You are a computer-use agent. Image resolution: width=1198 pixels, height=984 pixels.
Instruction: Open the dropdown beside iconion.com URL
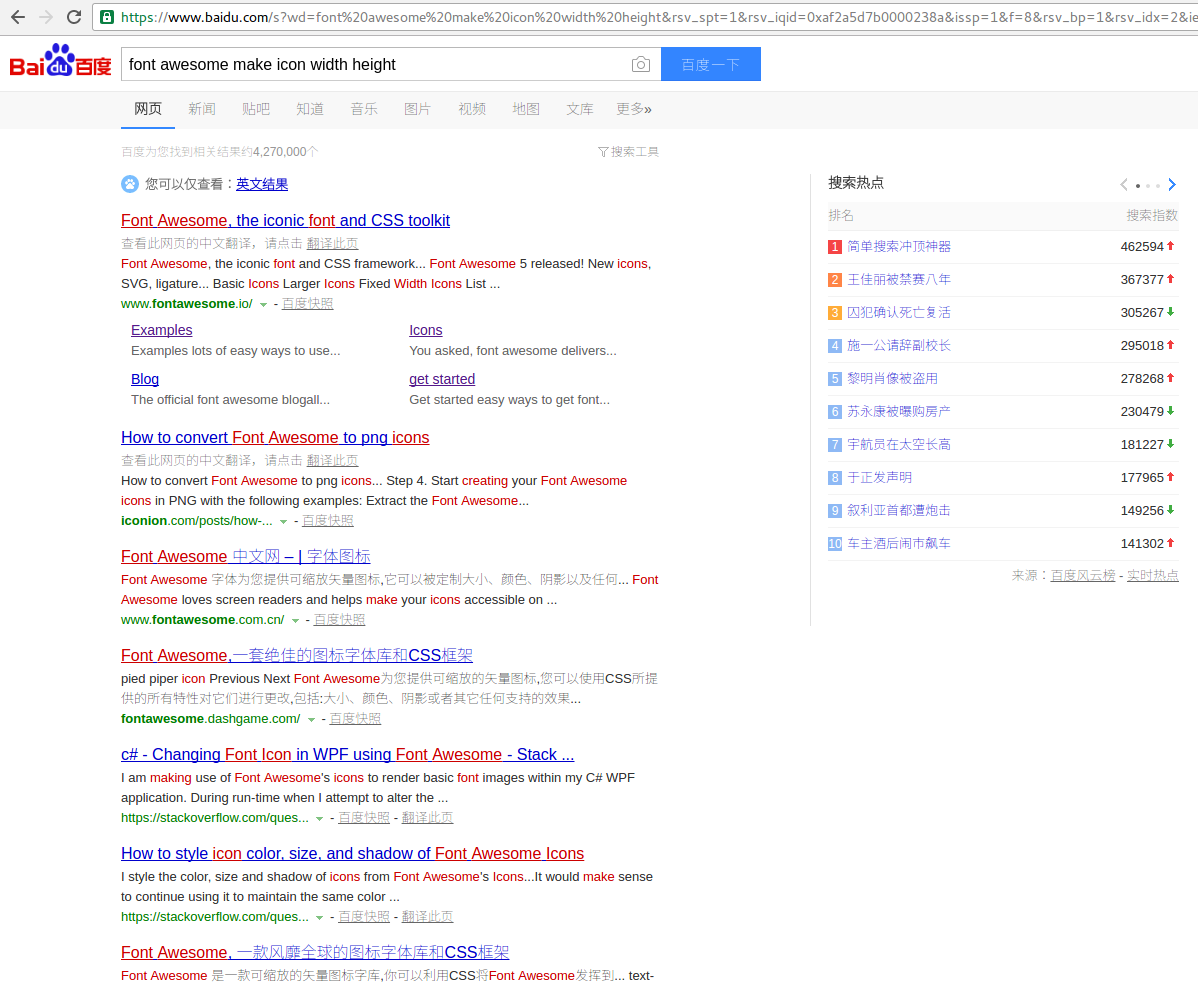283,520
